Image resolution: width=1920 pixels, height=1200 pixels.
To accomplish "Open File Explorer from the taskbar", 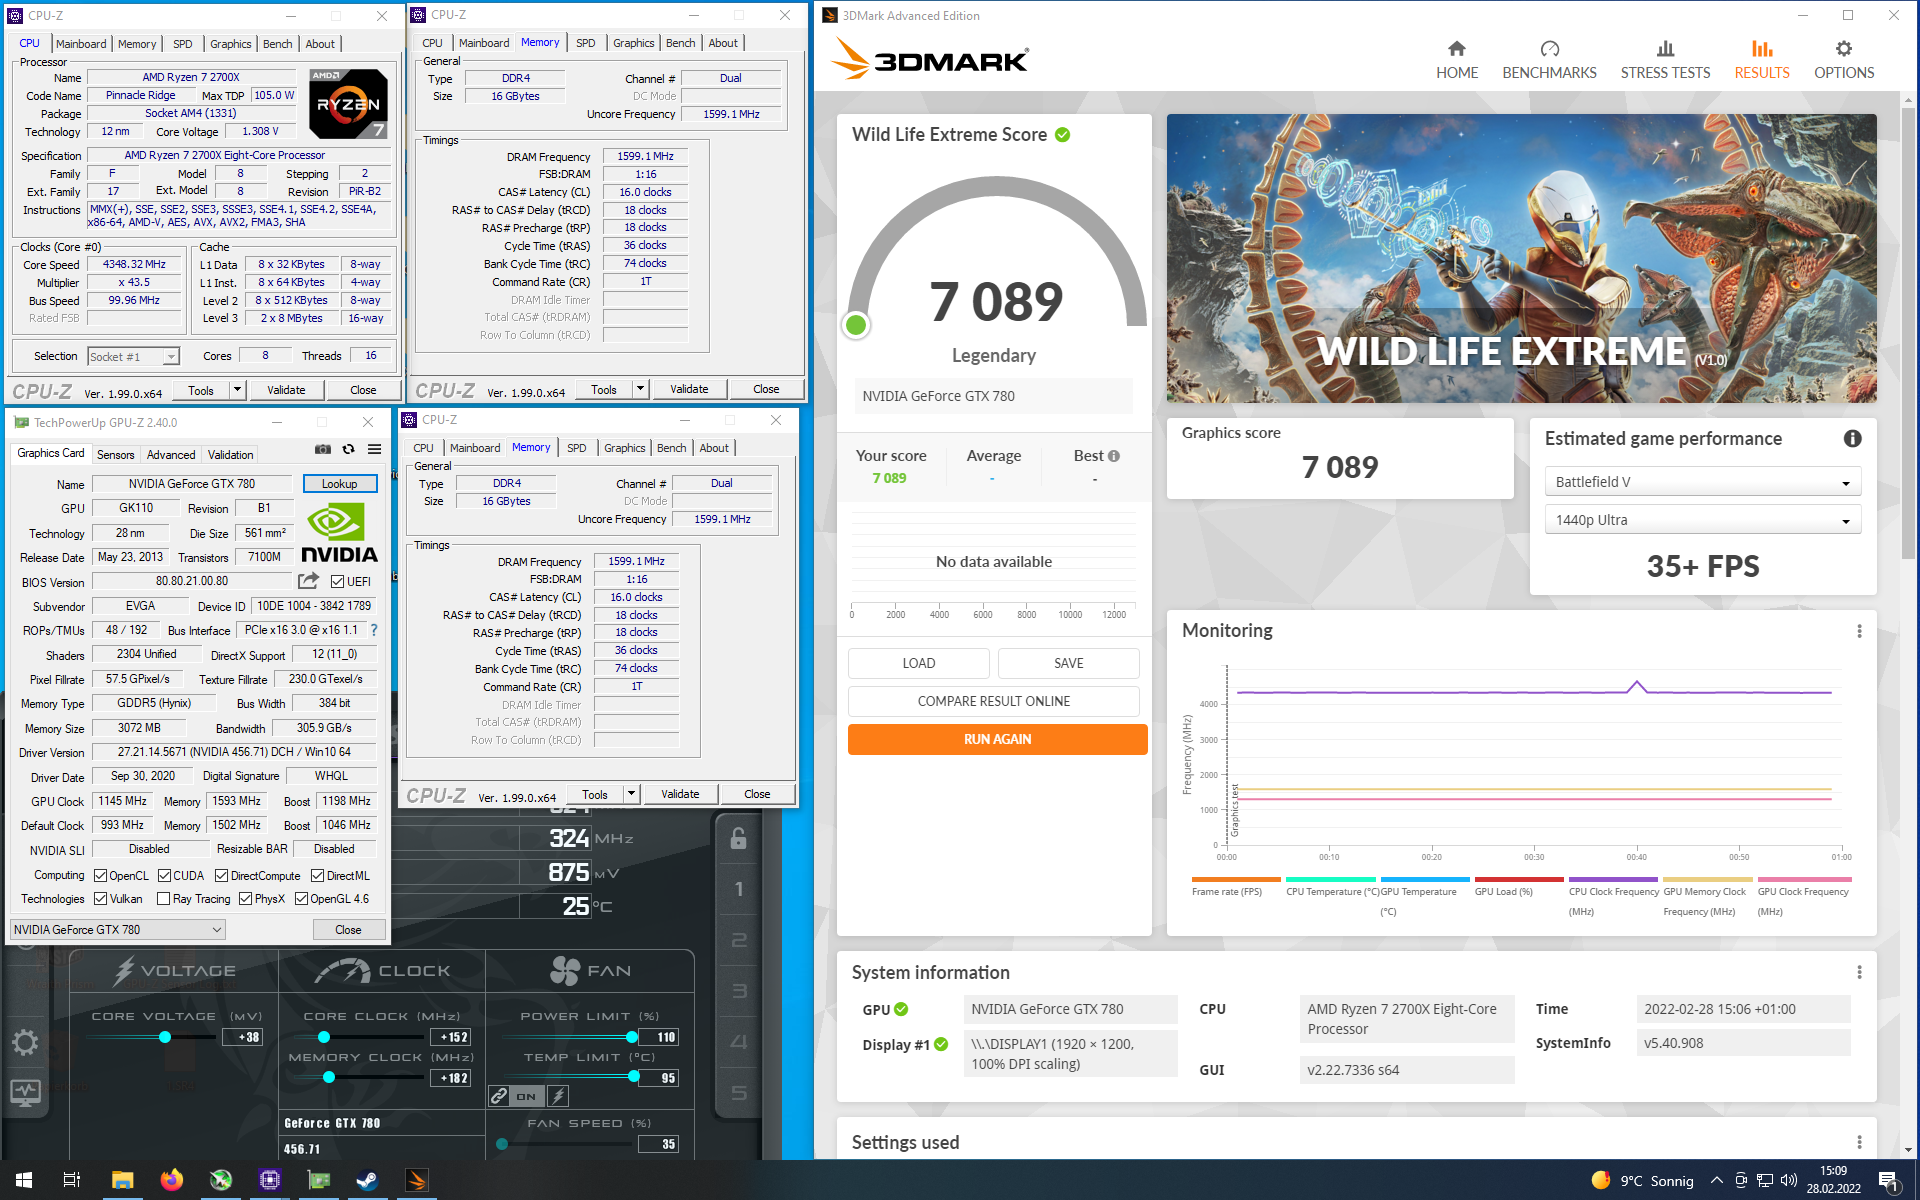I will (122, 1180).
